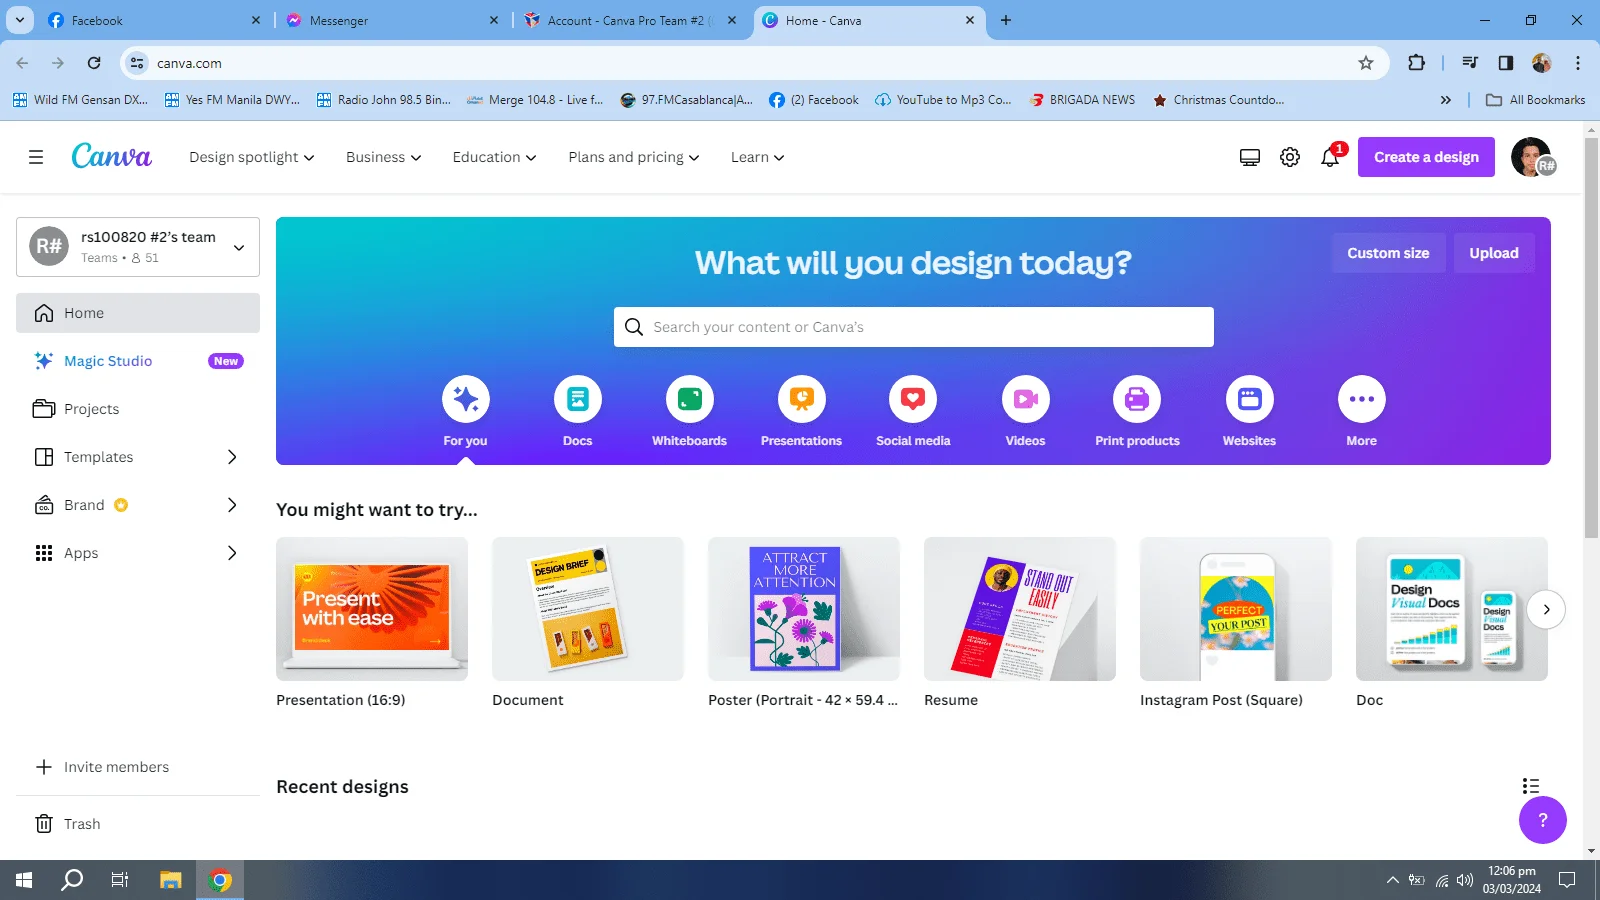The height and width of the screenshot is (900, 1600).
Task: Click the Create a design button
Action: (x=1426, y=157)
